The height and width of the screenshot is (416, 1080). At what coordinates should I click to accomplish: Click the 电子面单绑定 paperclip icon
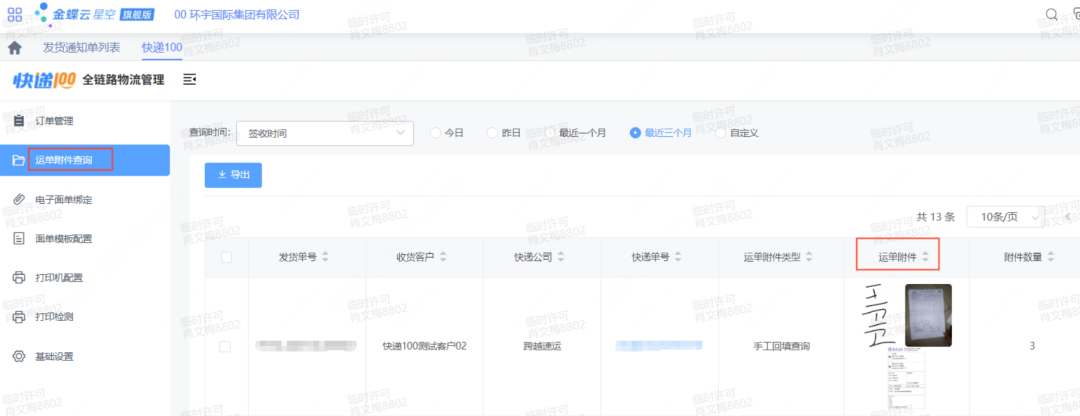pos(19,200)
